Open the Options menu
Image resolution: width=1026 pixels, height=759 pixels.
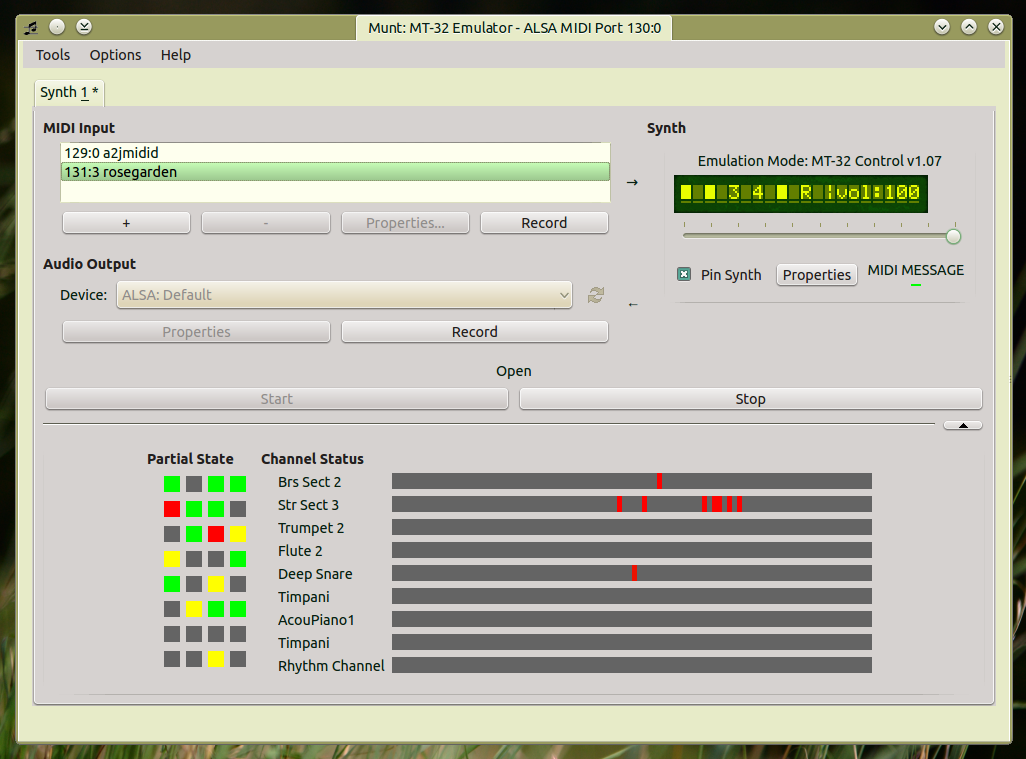click(x=115, y=55)
